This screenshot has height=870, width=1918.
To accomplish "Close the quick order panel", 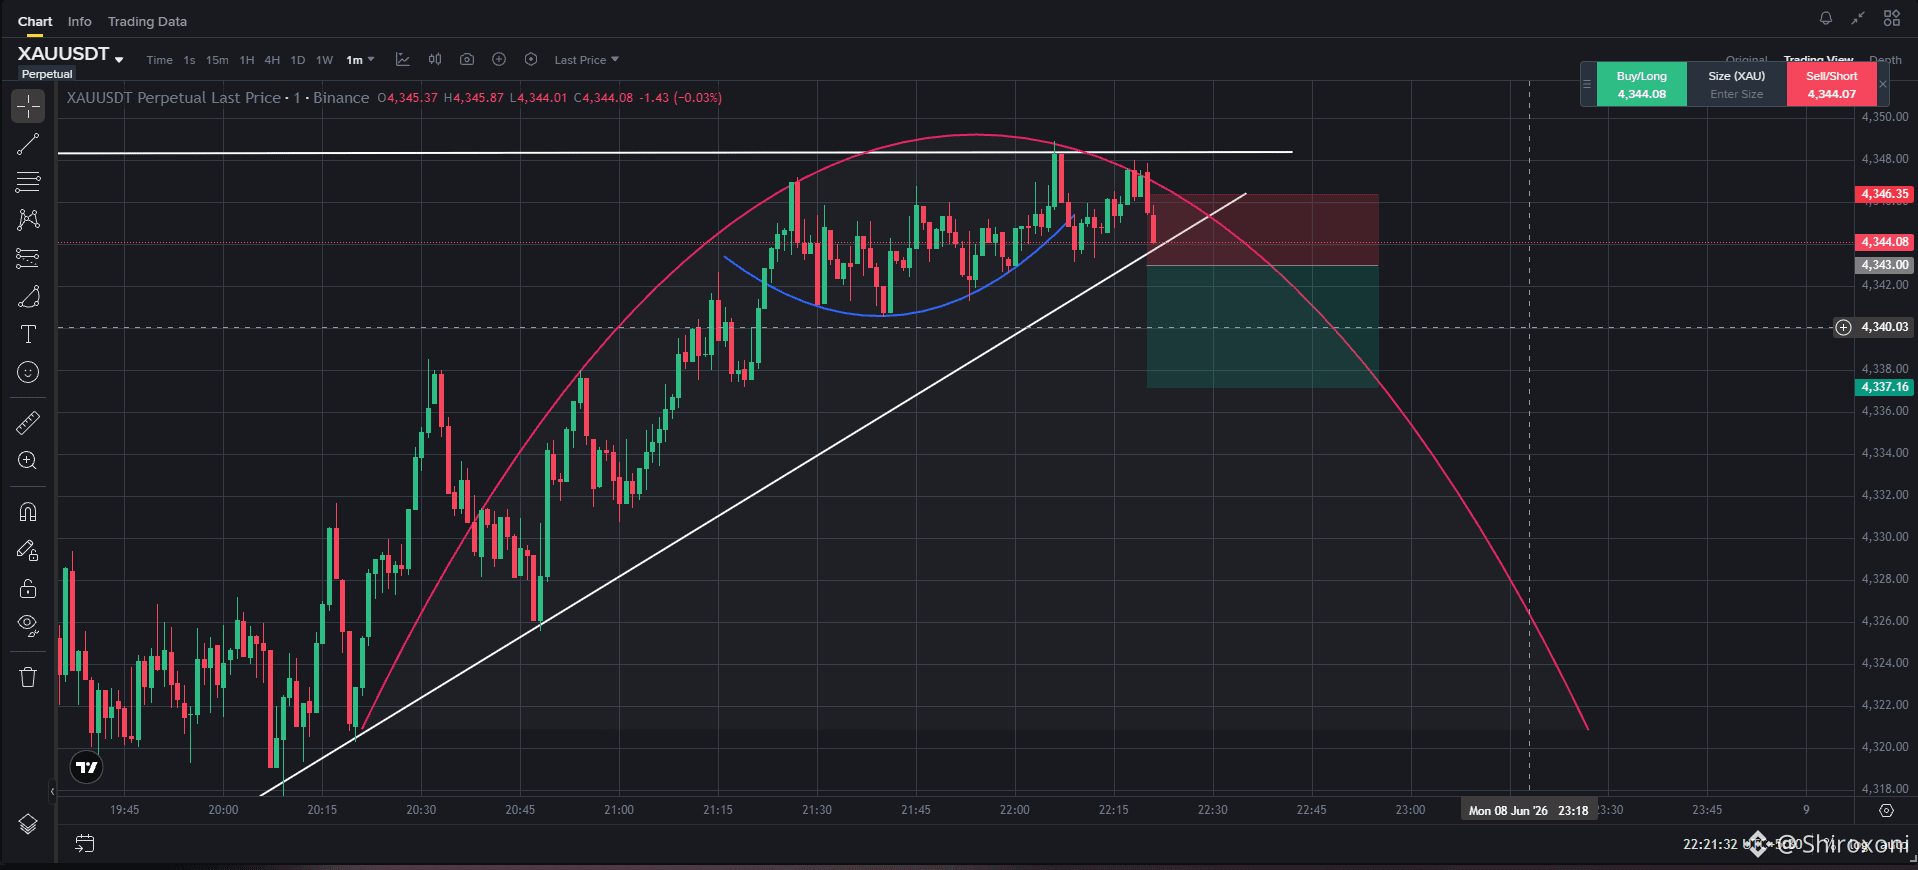I will 1883,84.
